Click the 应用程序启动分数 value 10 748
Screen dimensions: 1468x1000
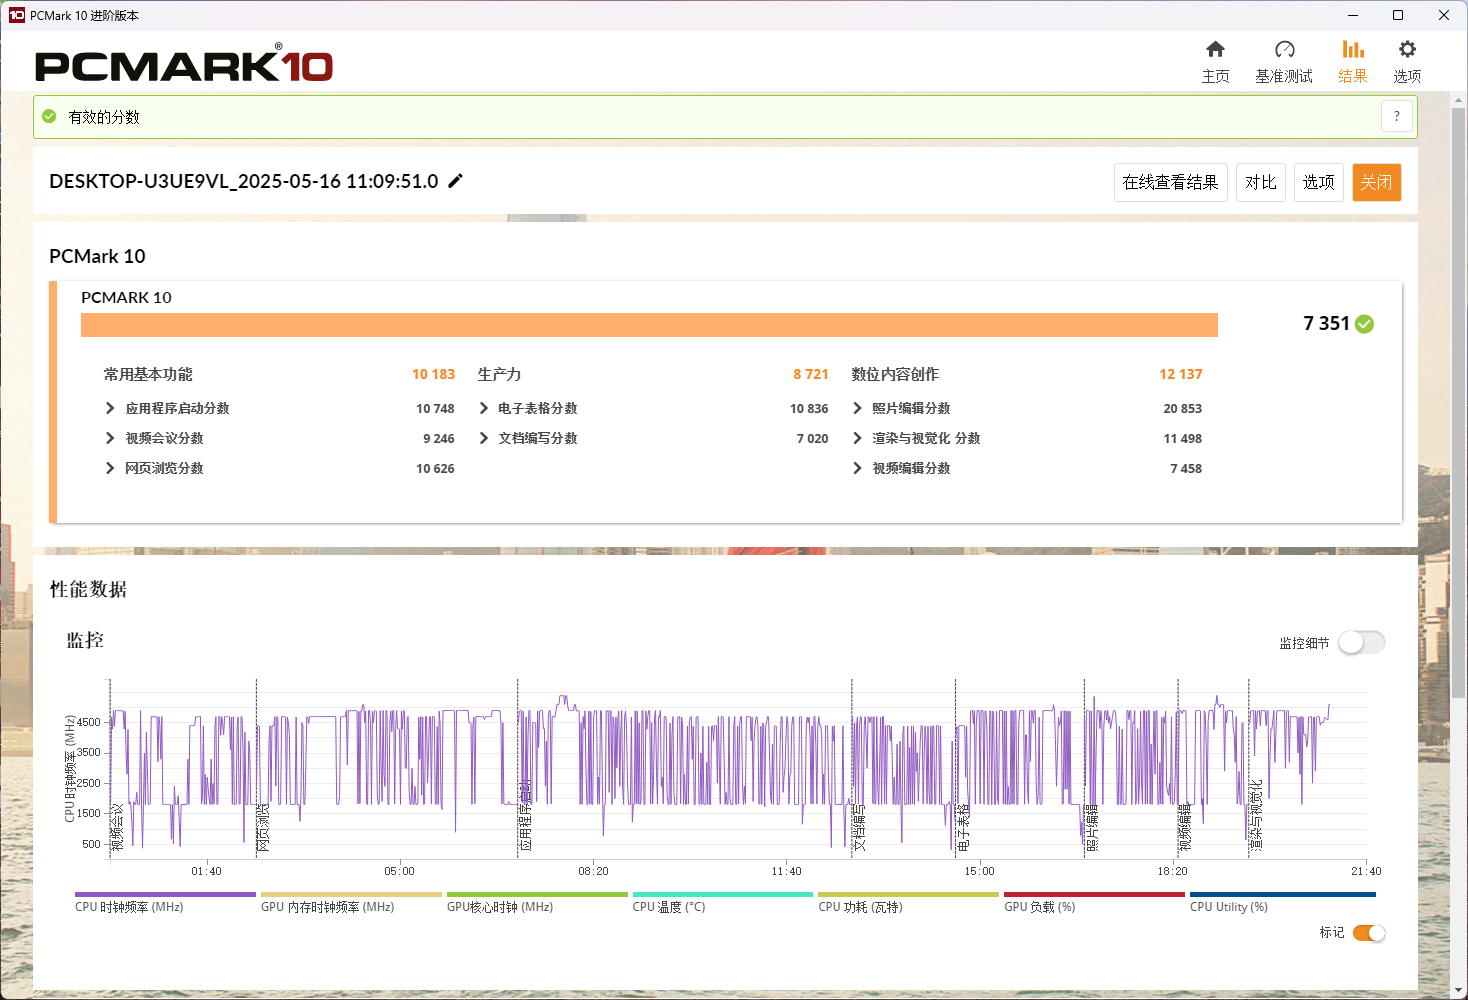pyautogui.click(x=435, y=408)
